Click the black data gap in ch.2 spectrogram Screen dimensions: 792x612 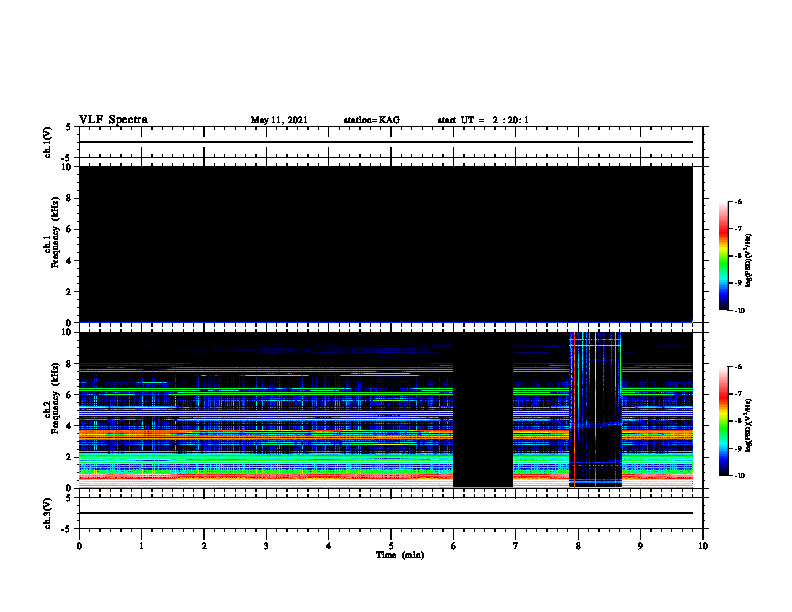click(483, 410)
